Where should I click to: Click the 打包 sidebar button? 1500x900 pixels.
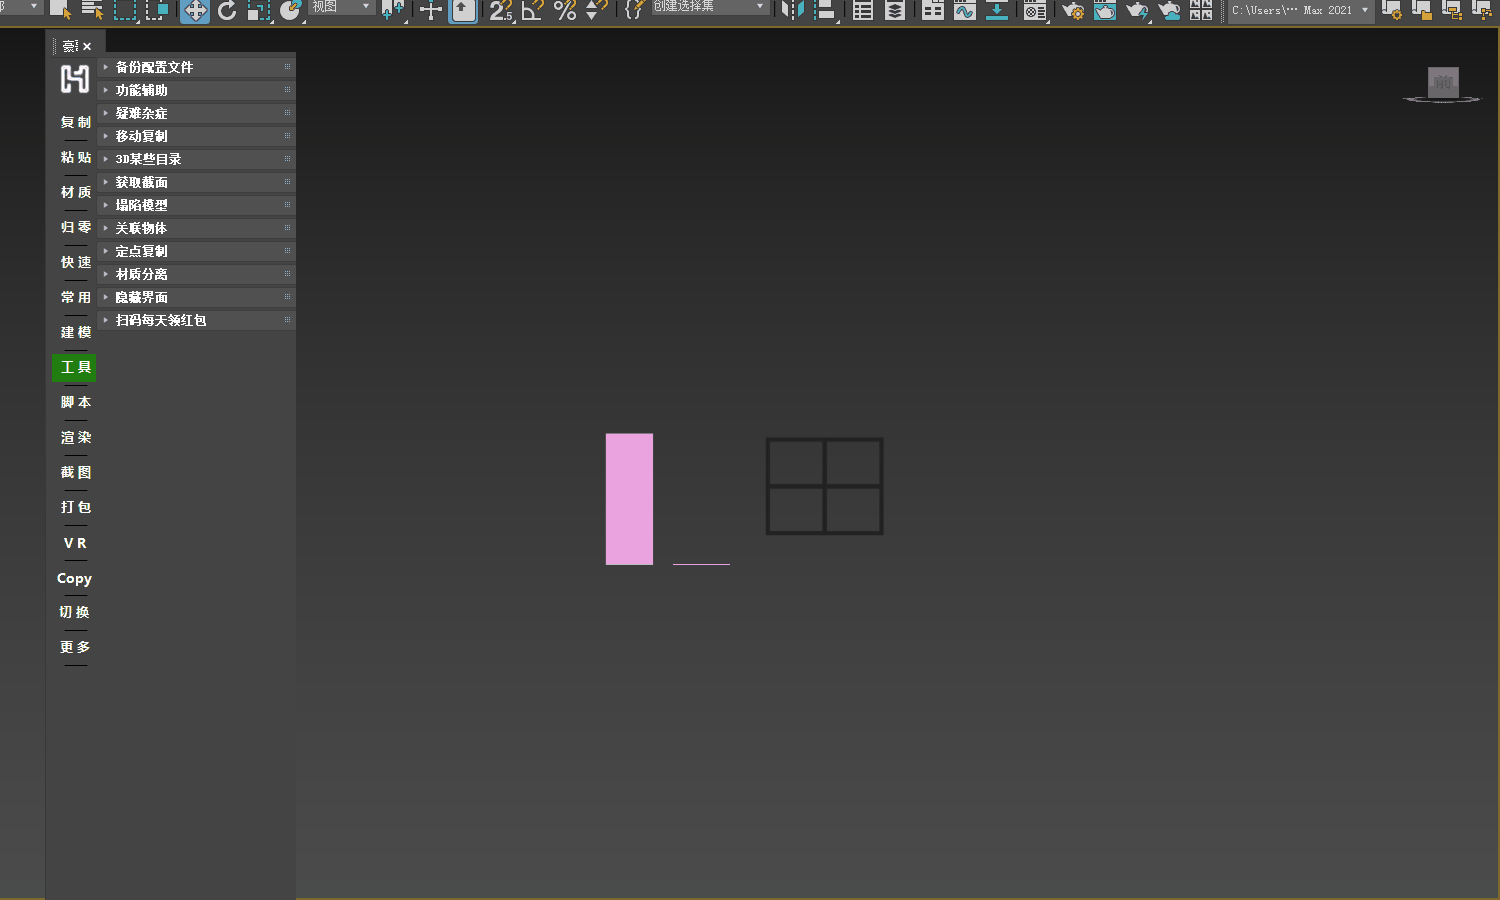coord(75,507)
